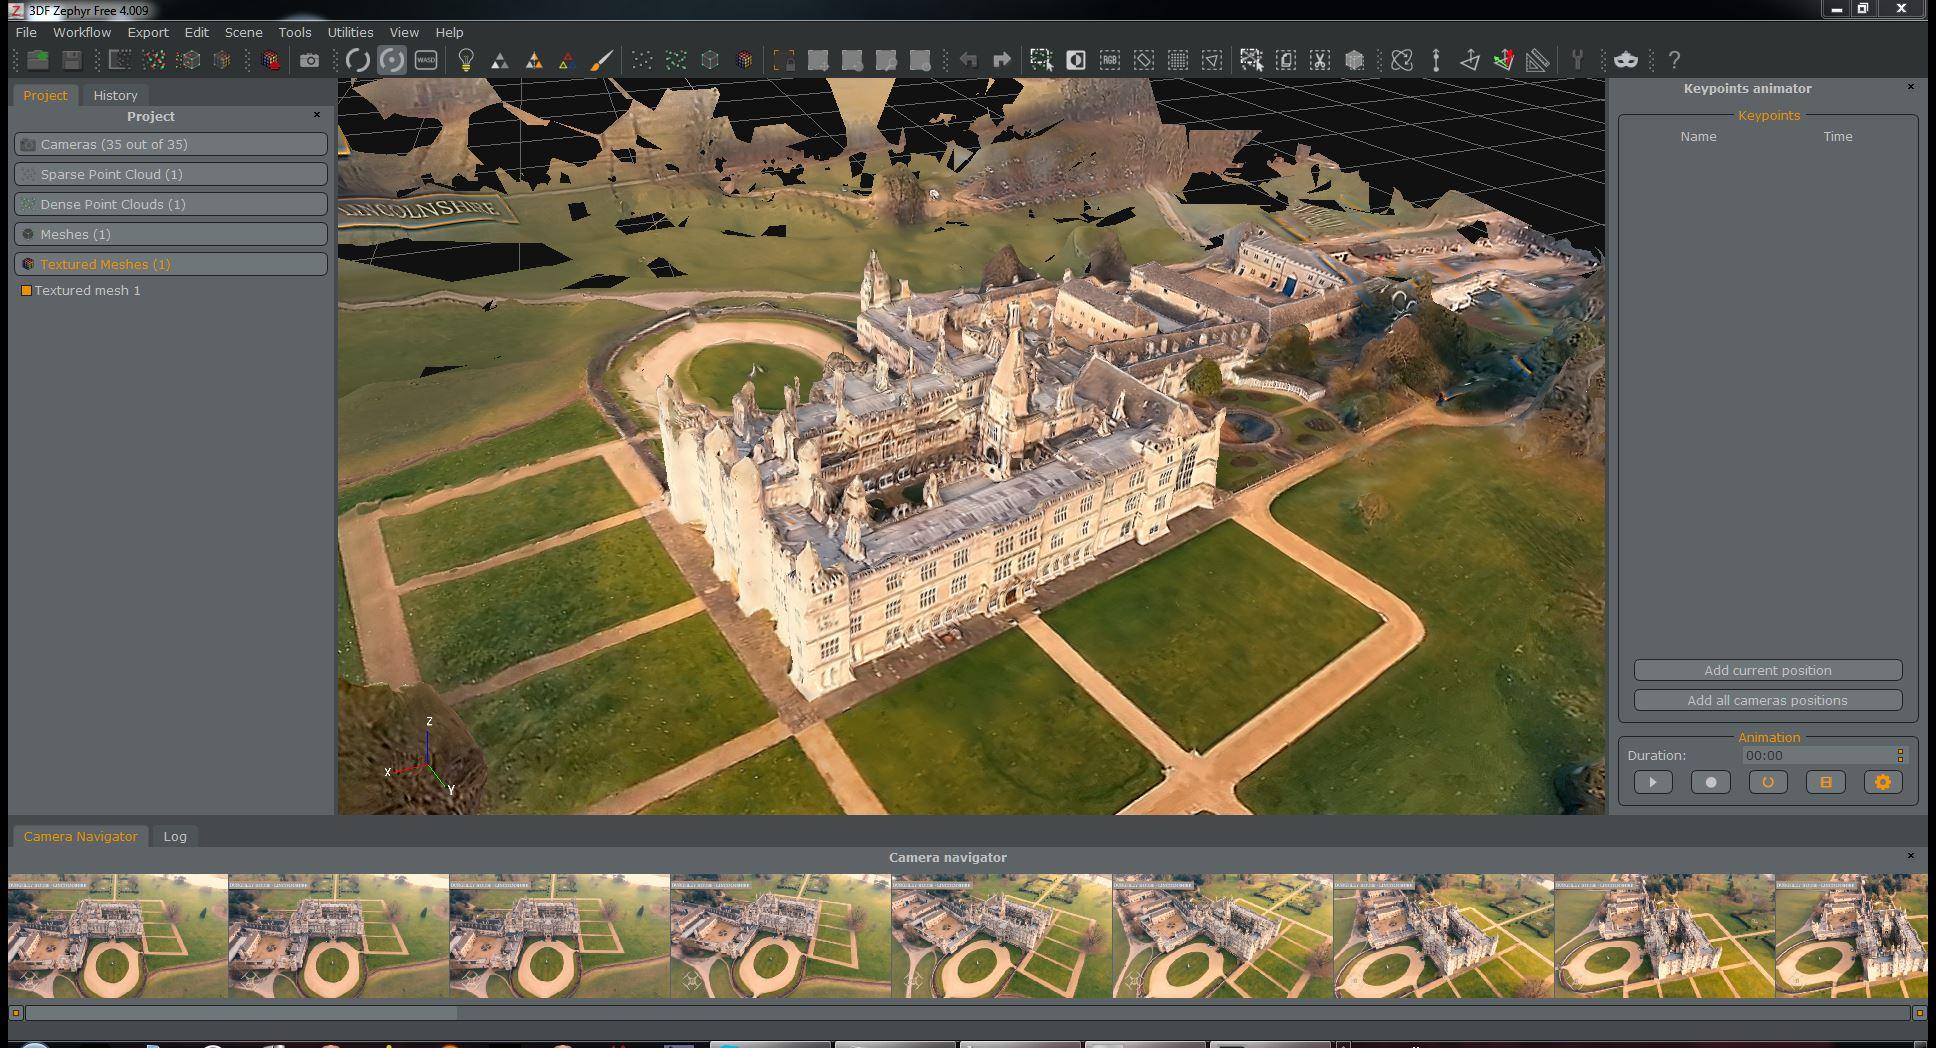Toggle the light bulb lighting icon
This screenshot has height=1048, width=1936.
[466, 60]
